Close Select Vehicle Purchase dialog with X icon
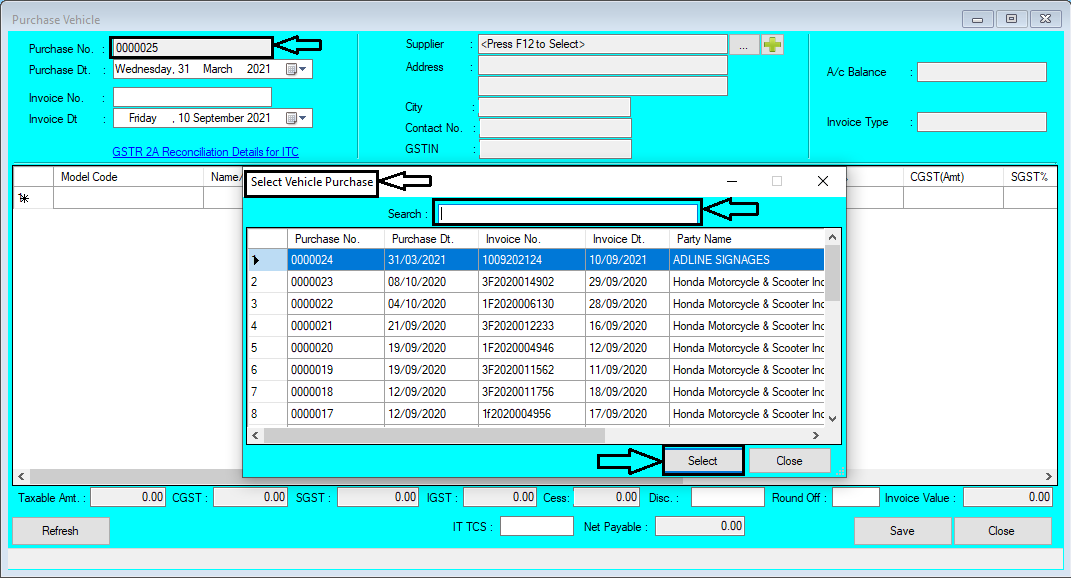This screenshot has width=1071, height=578. click(823, 181)
